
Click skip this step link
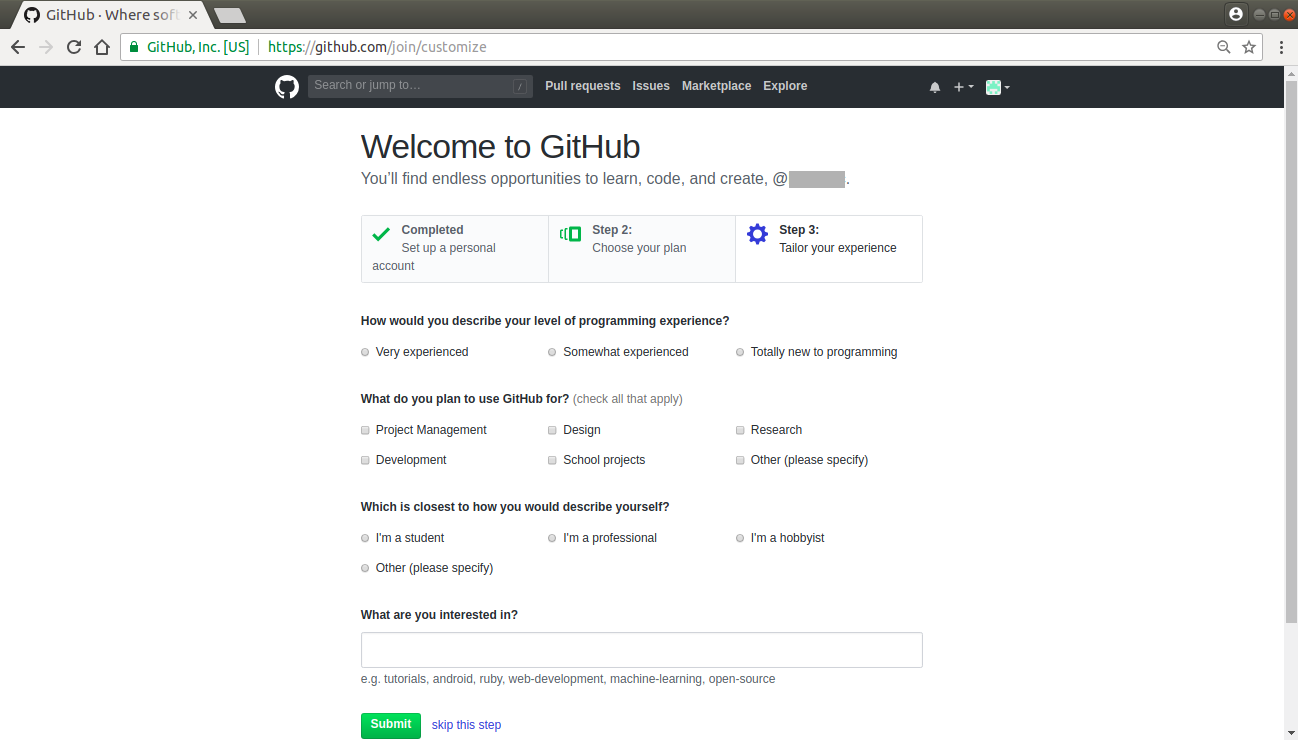coord(466,725)
